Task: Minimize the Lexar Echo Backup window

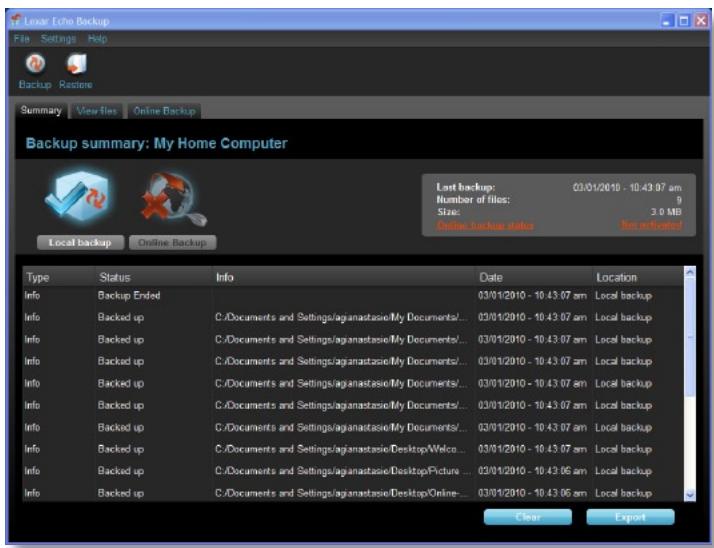Action: pos(667,20)
